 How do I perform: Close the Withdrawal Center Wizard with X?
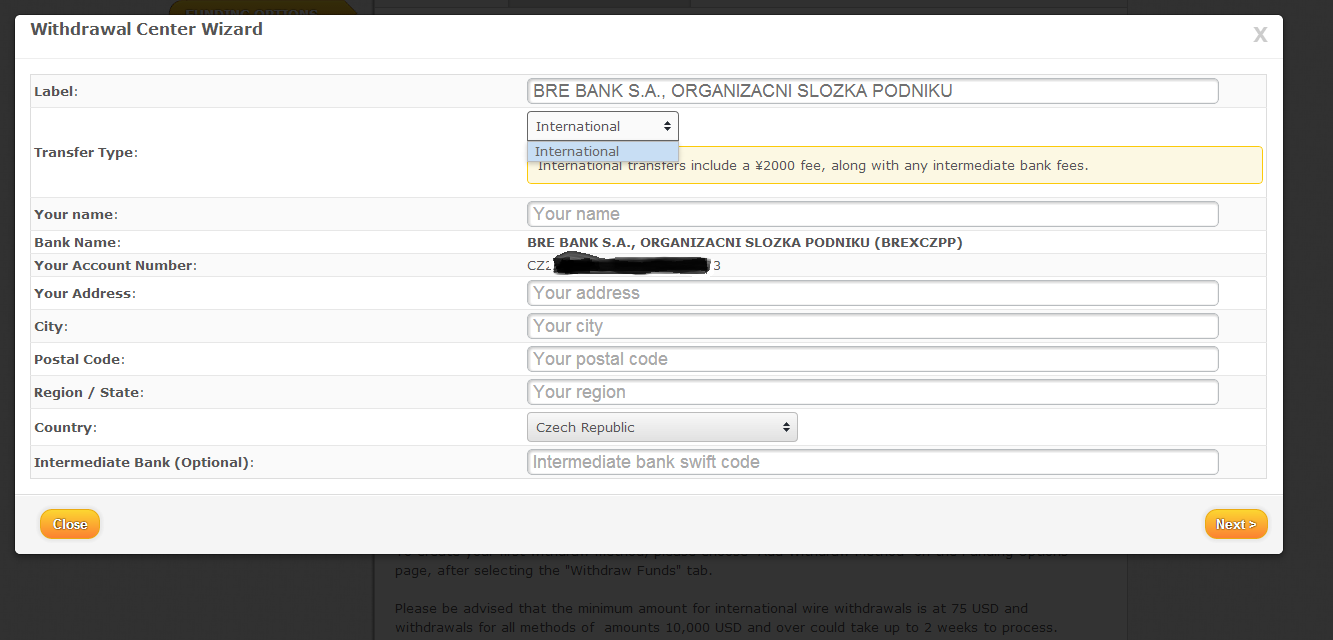pyautogui.click(x=1260, y=35)
